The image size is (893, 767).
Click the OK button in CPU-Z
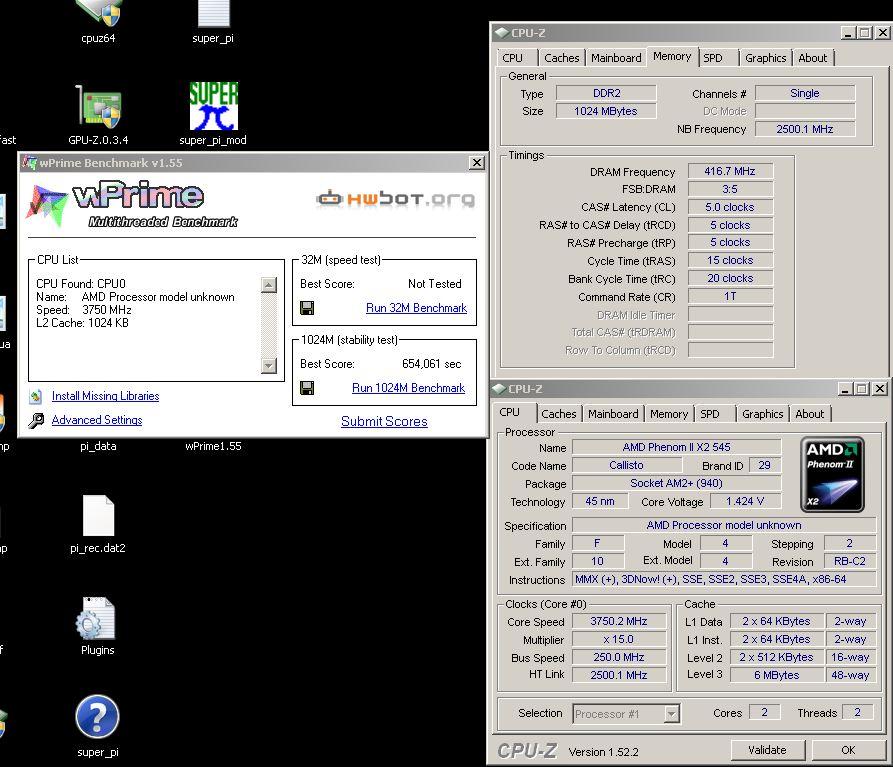(848, 750)
